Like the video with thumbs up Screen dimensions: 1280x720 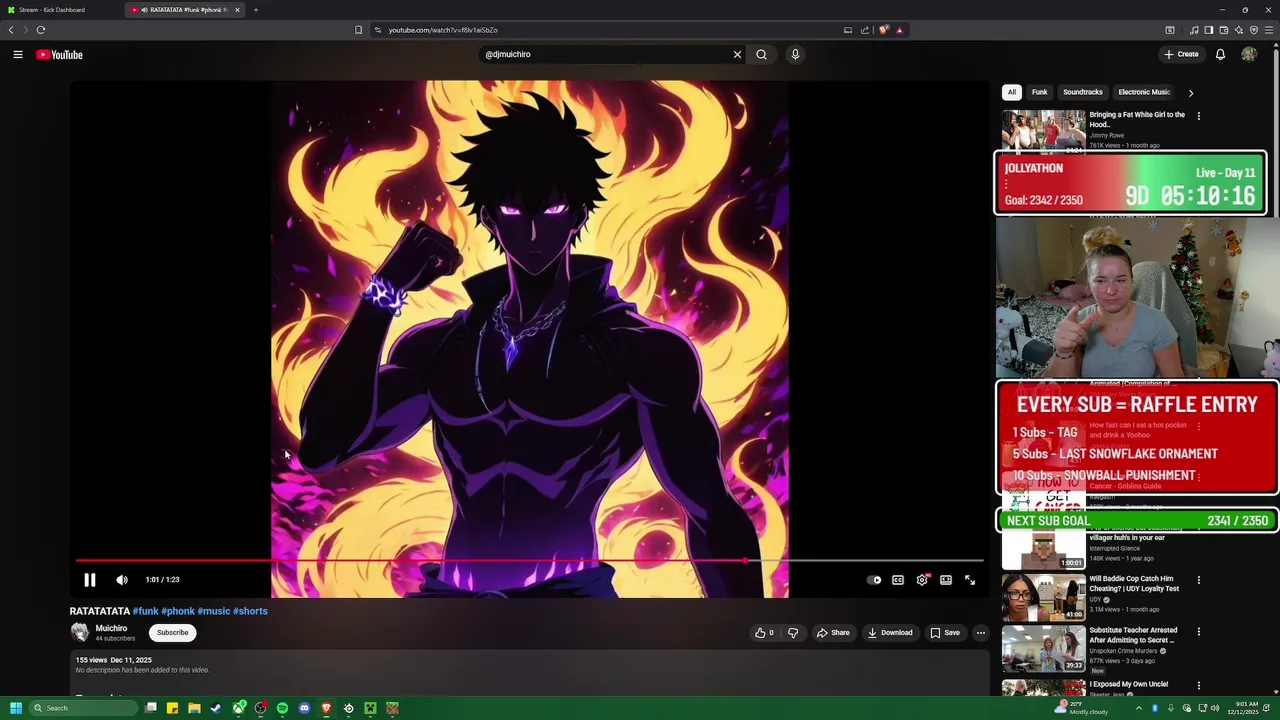pos(764,633)
